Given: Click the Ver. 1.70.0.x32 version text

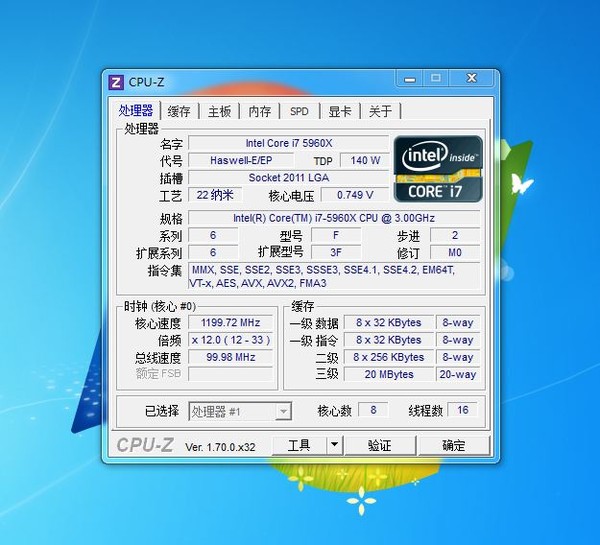Looking at the screenshot, I should (x=220, y=447).
